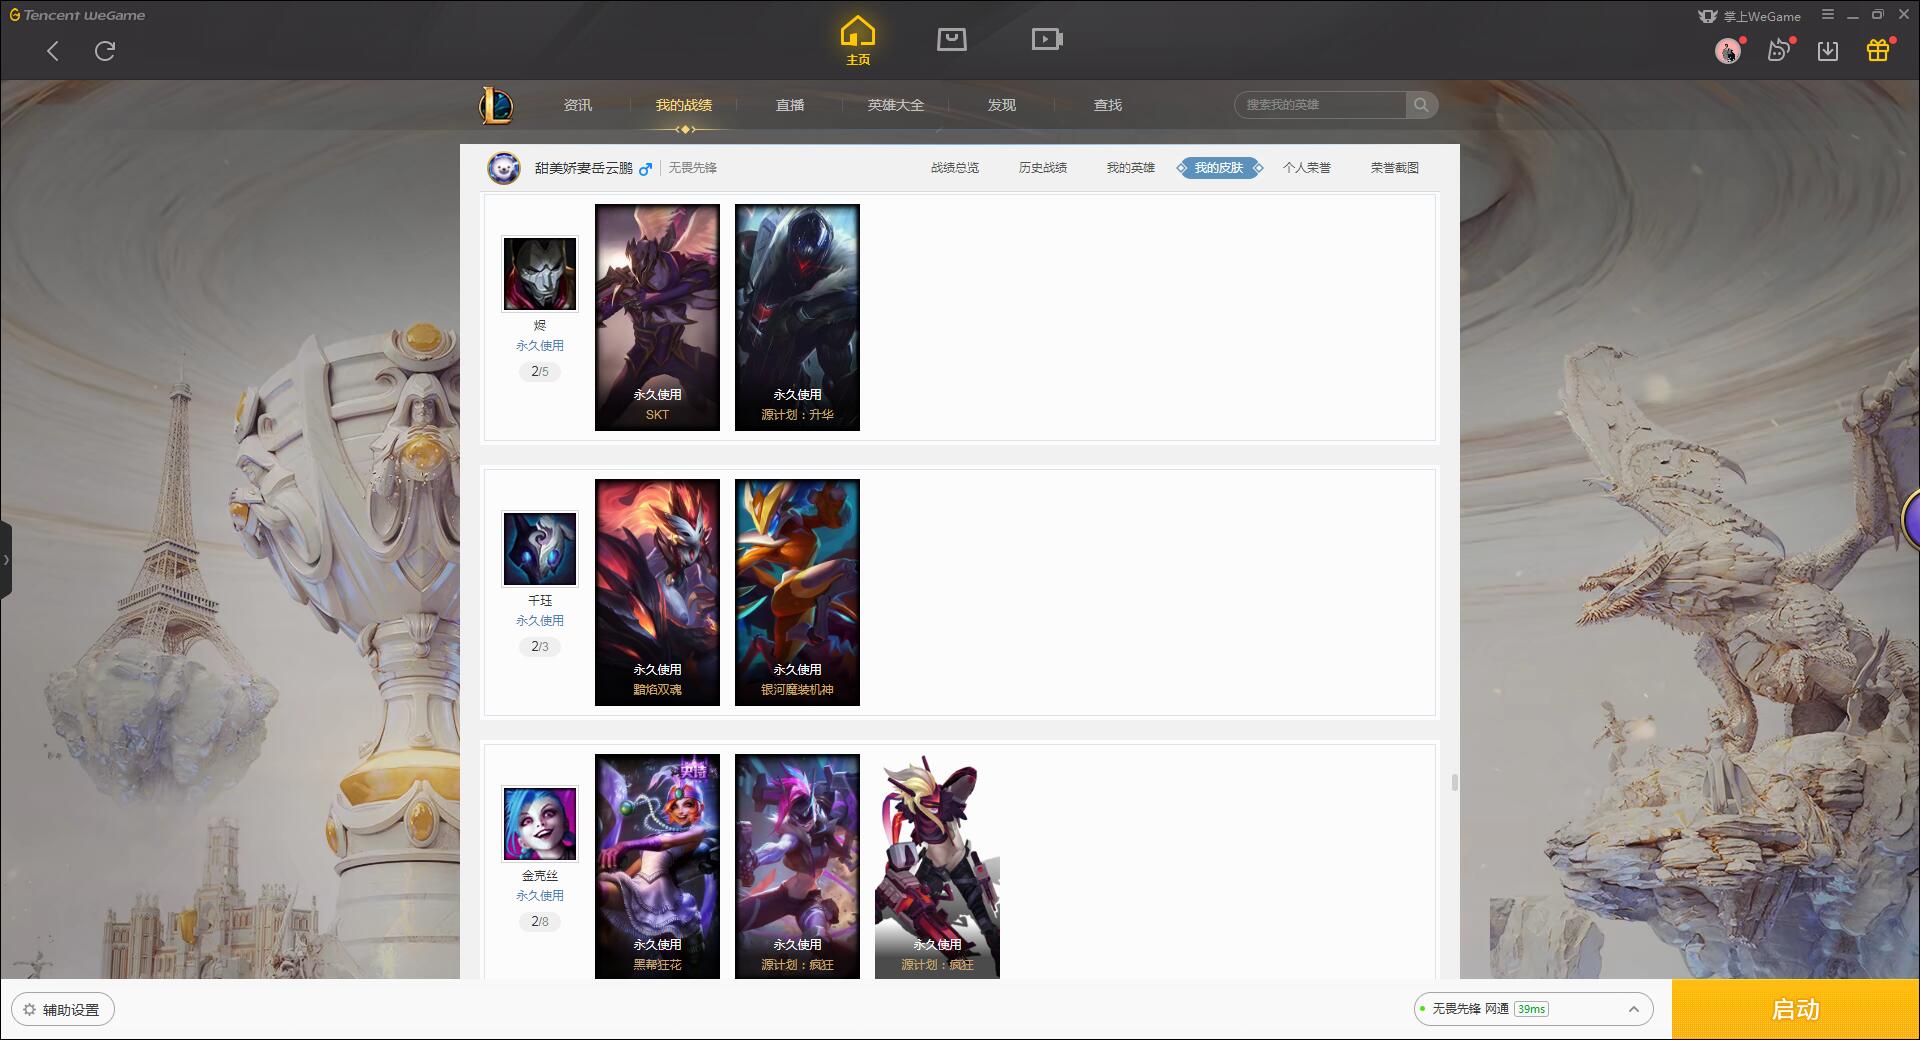
Task: Click the League of Legends logo
Action: click(496, 105)
